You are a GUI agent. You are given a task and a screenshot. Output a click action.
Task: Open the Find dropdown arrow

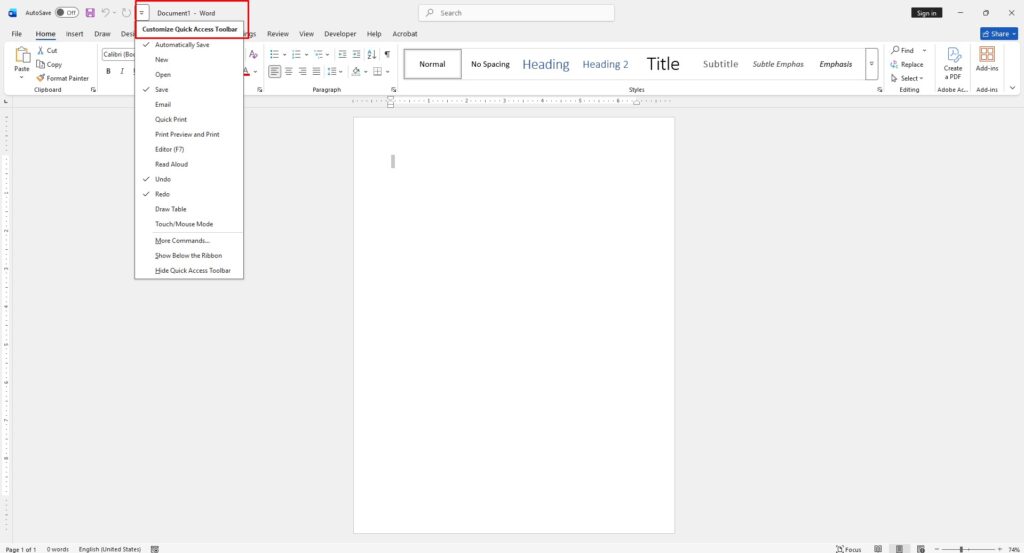click(924, 50)
